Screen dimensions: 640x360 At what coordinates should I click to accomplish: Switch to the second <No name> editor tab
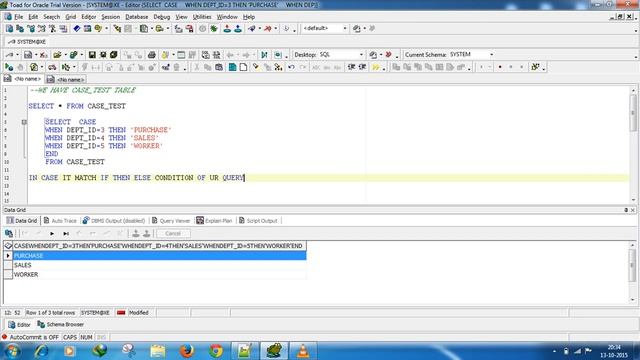[x=66, y=79]
